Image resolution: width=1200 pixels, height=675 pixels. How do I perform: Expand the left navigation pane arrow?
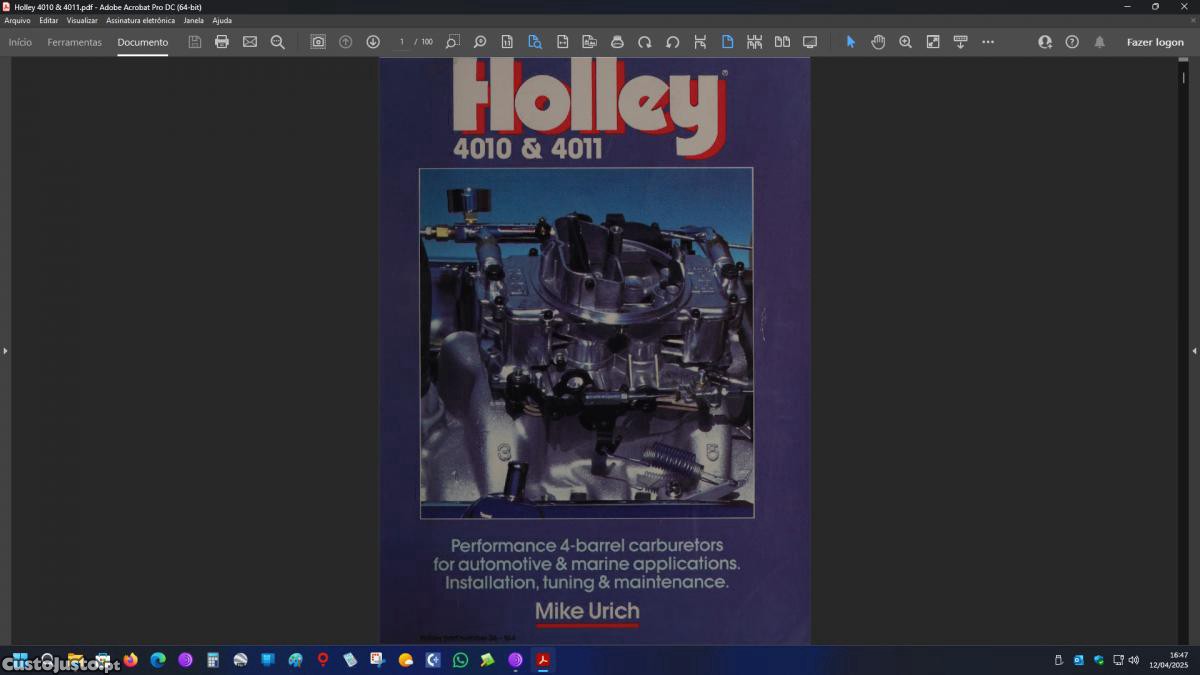click(5, 351)
